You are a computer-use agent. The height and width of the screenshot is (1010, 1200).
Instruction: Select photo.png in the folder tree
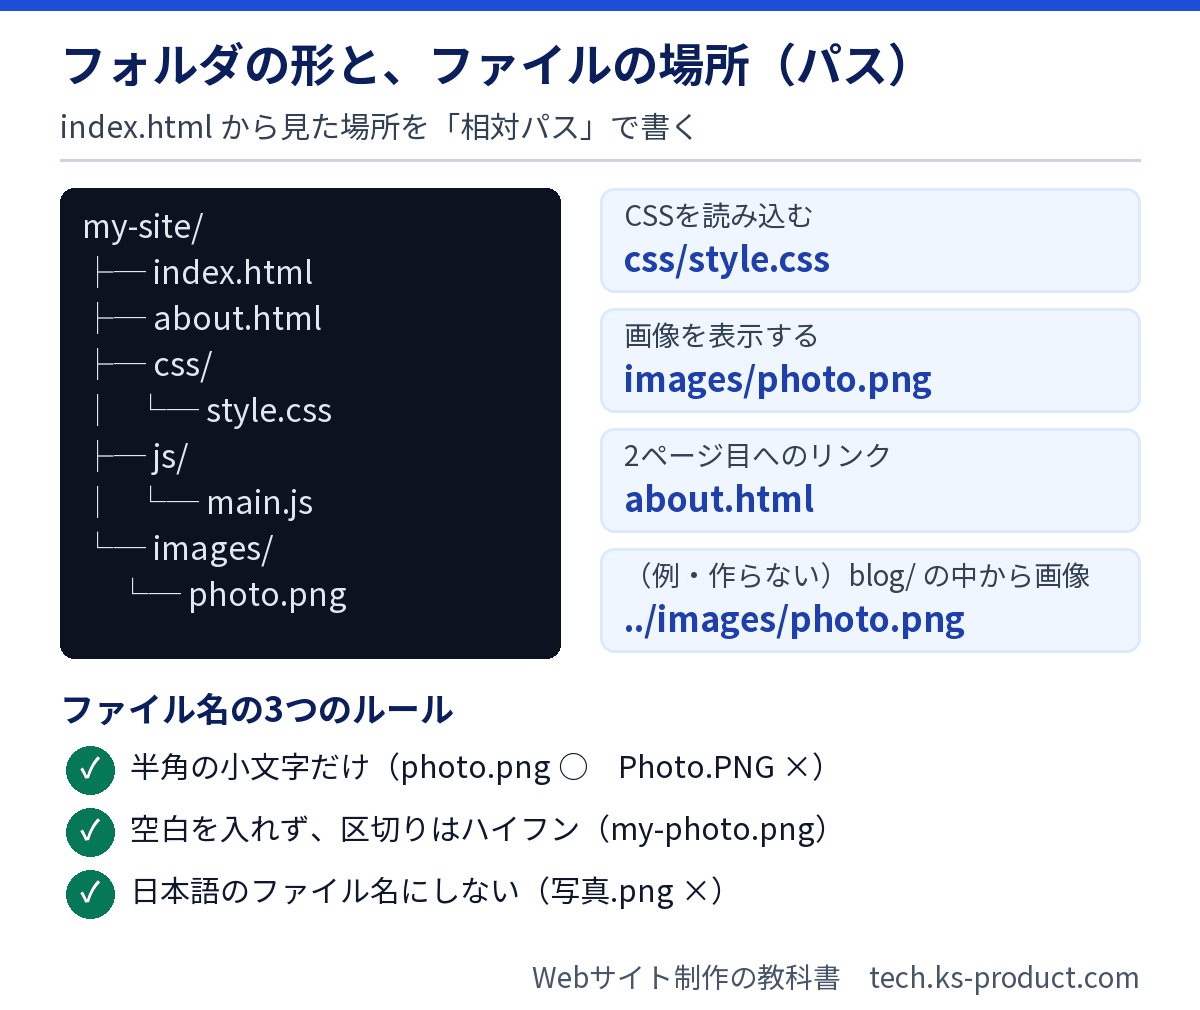coord(267,595)
